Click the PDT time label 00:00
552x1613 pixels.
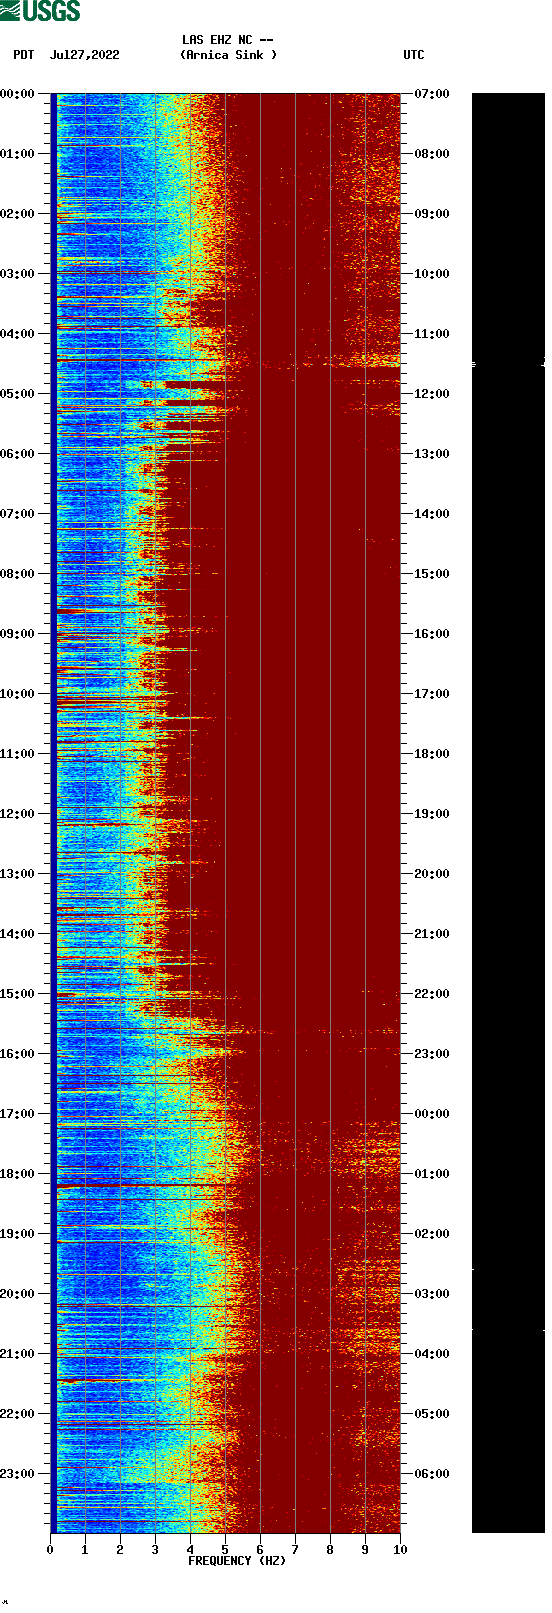coord(18,94)
